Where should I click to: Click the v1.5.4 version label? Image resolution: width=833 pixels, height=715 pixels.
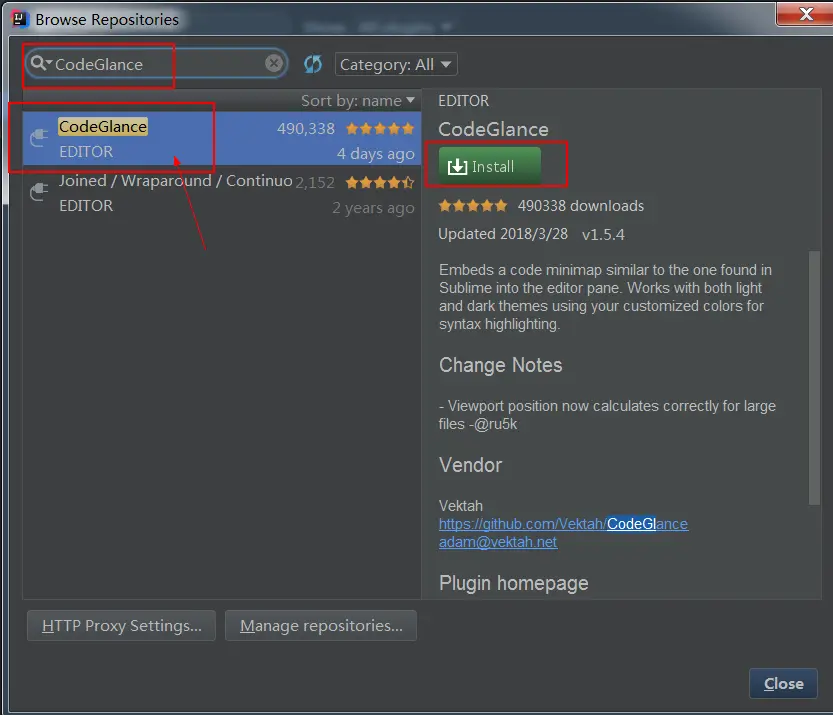click(x=603, y=234)
